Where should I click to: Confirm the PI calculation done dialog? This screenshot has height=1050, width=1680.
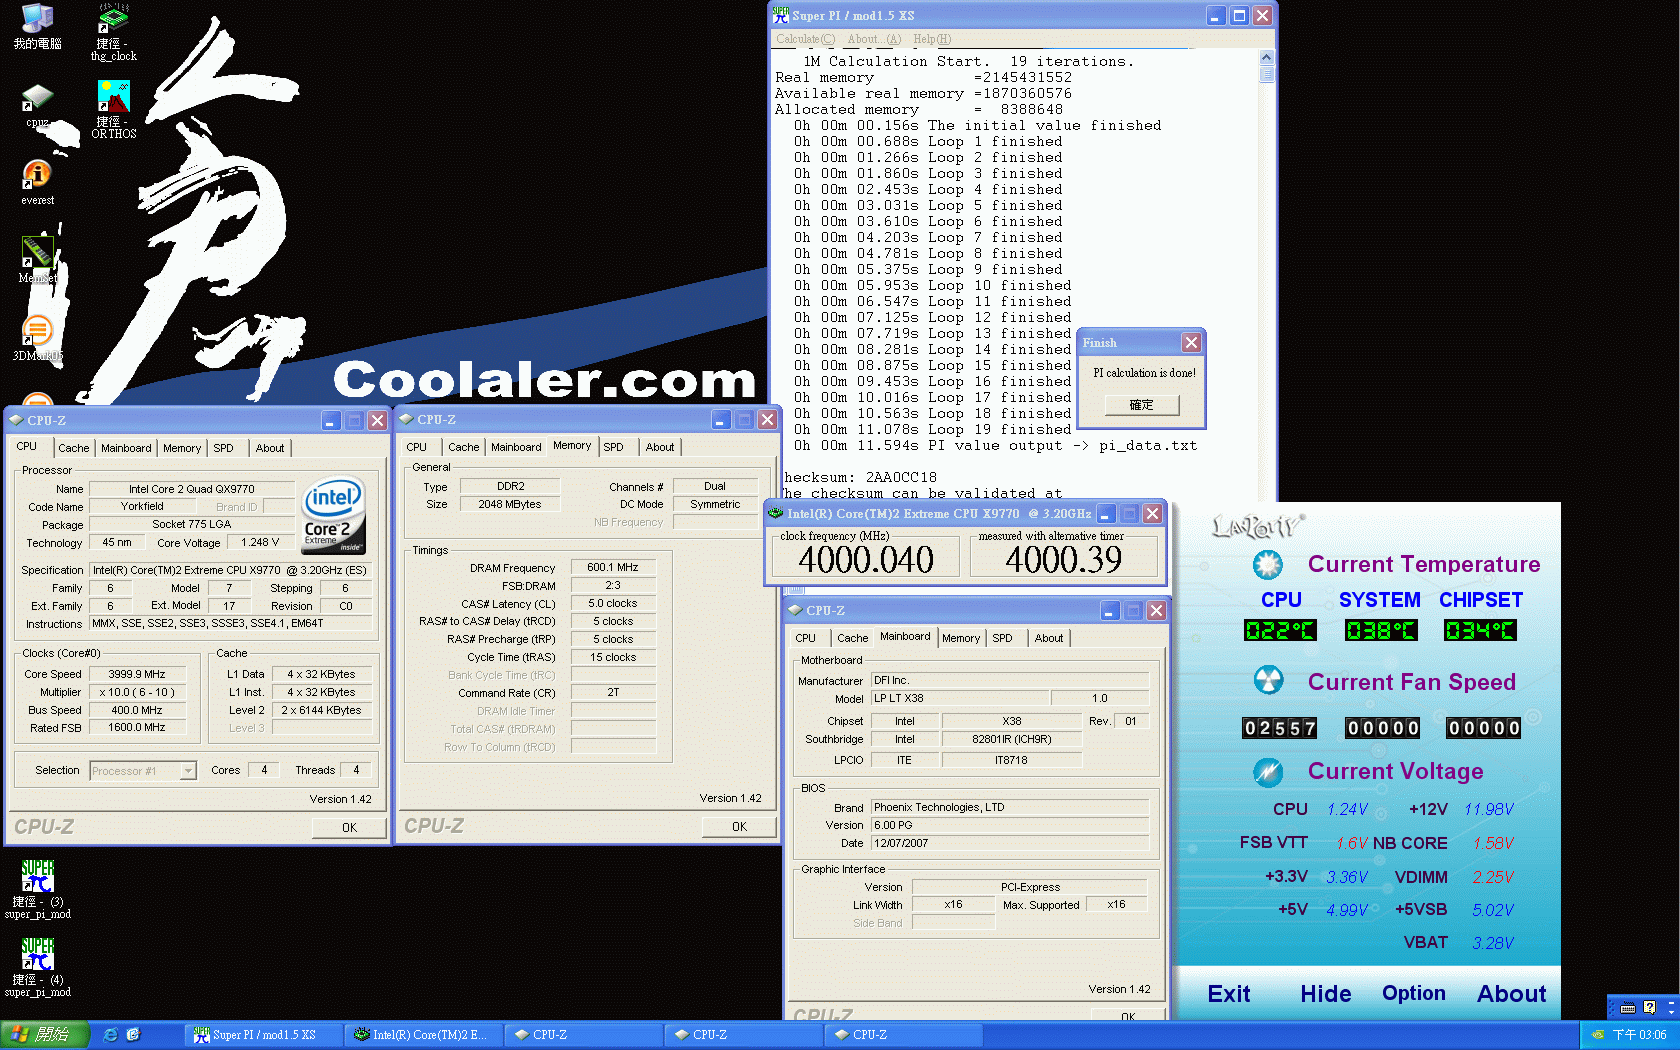tap(1141, 405)
